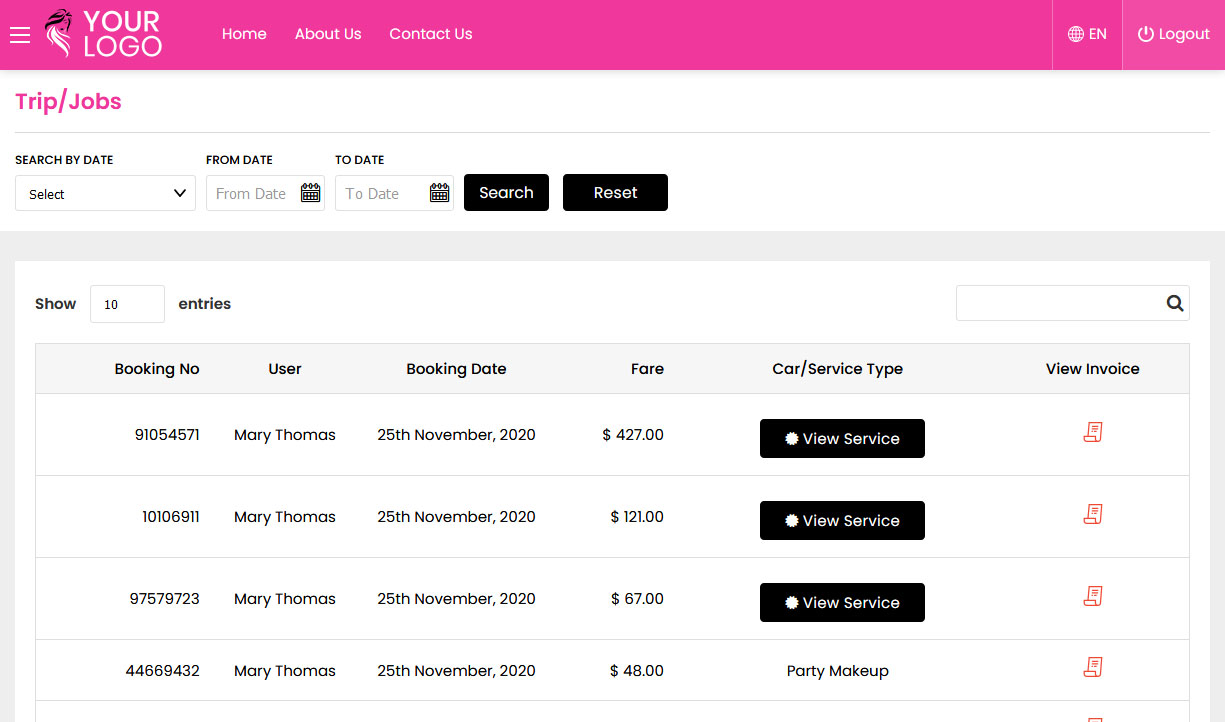Log out of the account

click(x=1174, y=34)
